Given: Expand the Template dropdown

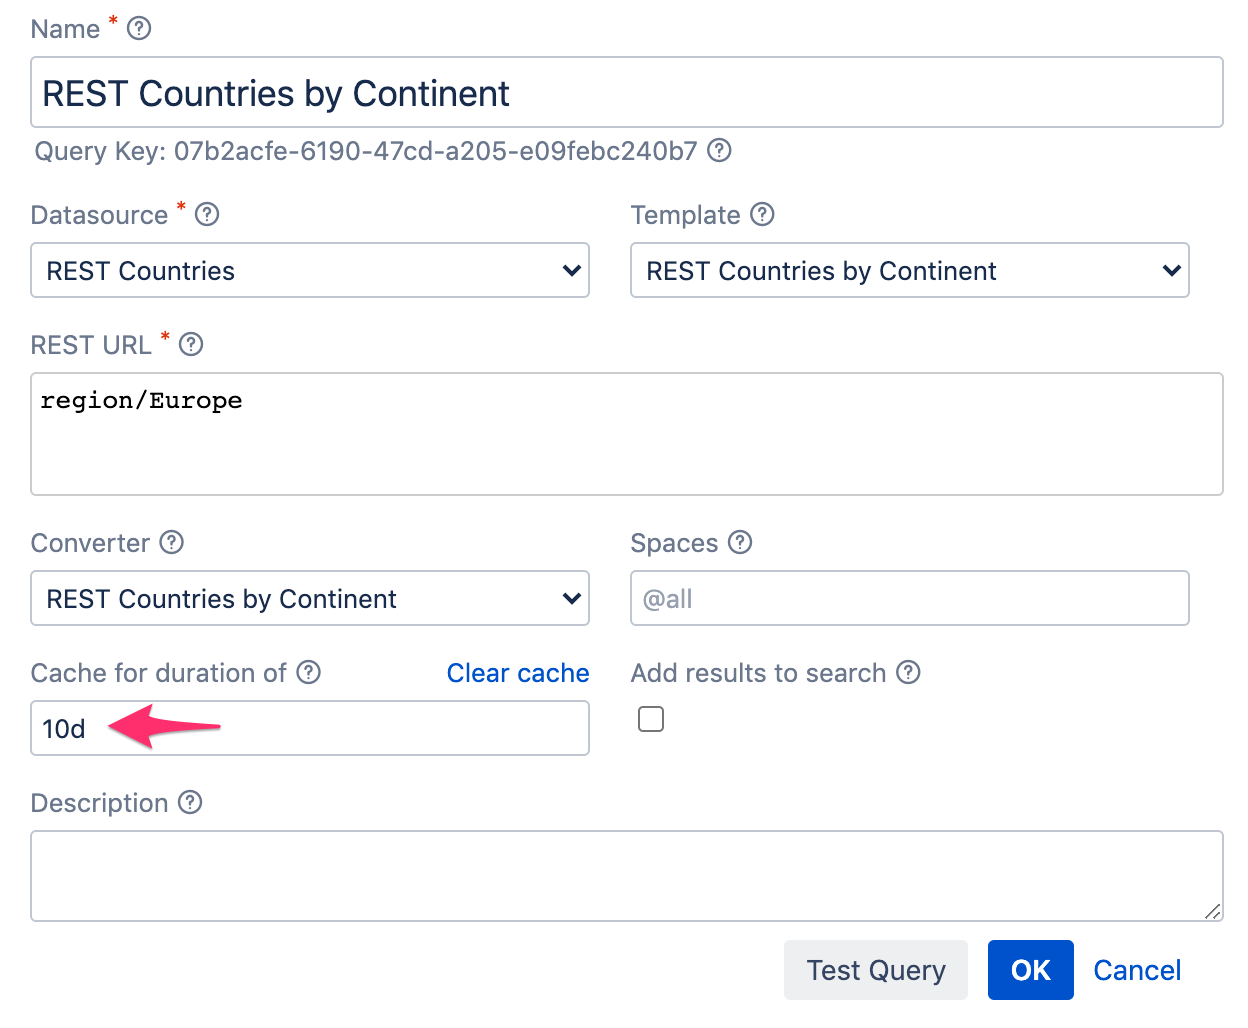Looking at the screenshot, I should coord(909,270).
